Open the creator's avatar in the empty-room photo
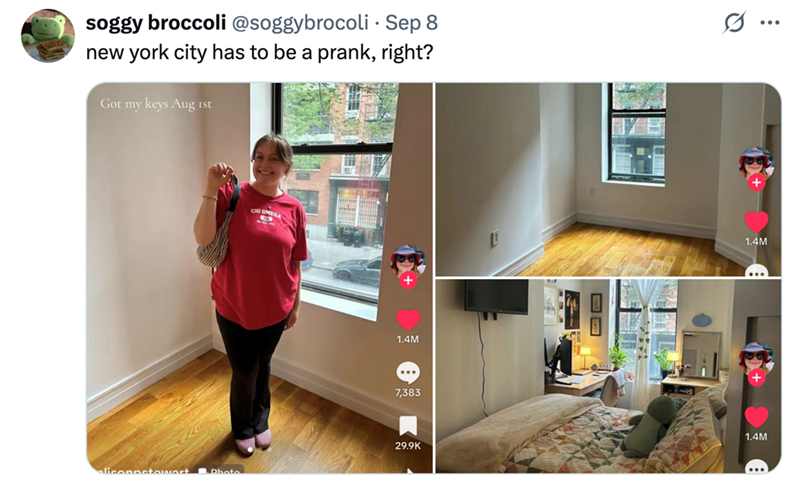The image size is (800, 484). pos(756,162)
